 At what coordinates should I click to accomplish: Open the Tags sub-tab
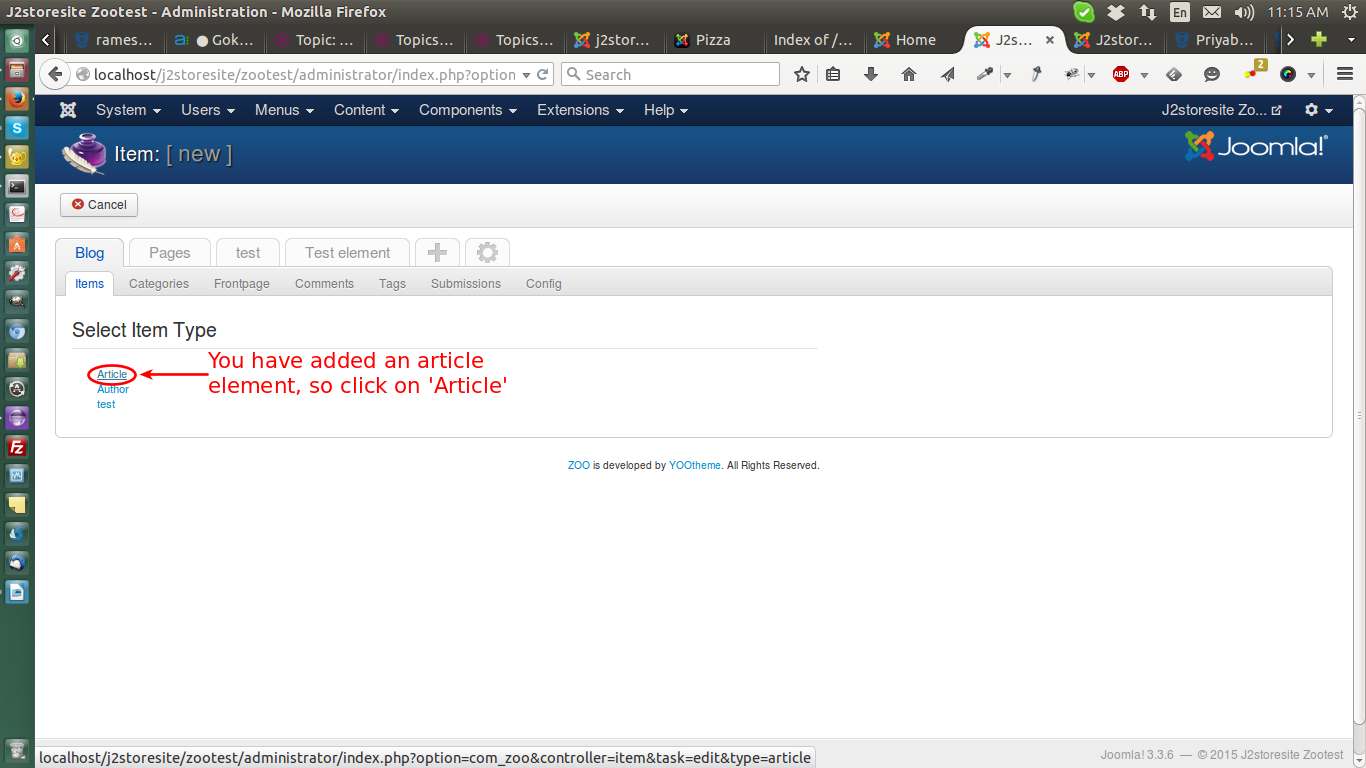pyautogui.click(x=392, y=284)
